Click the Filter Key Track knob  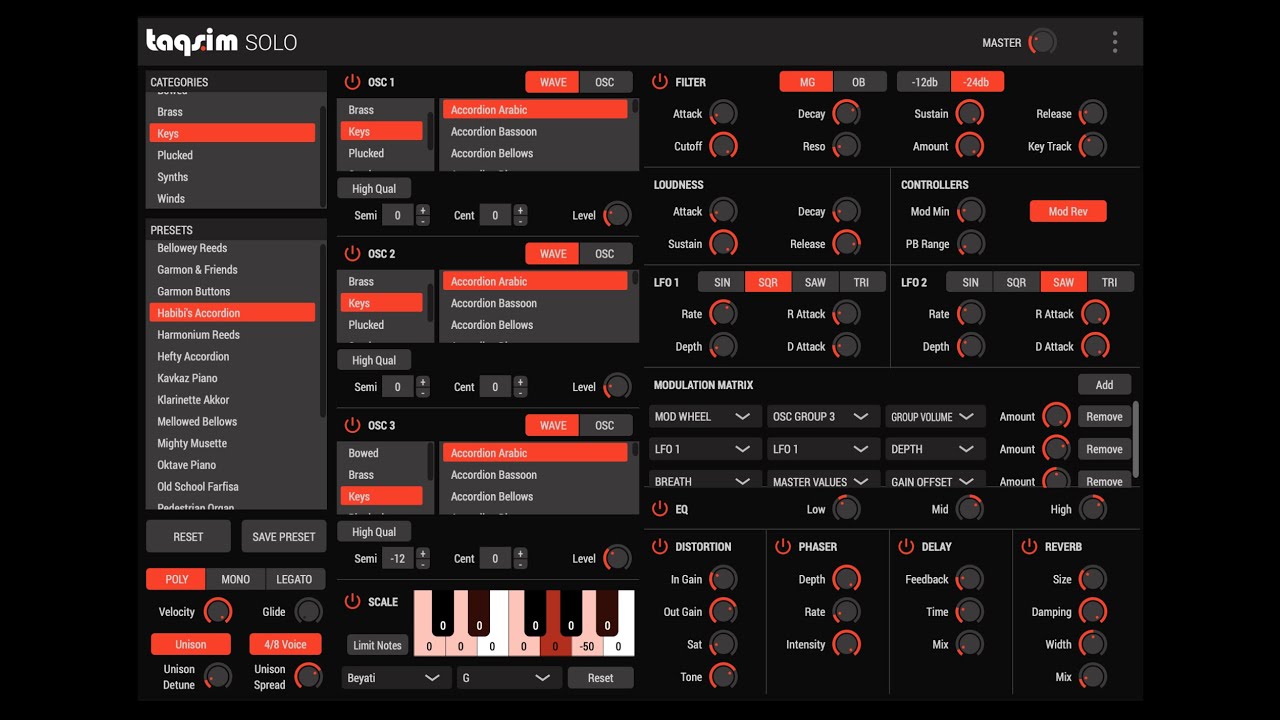[x=1093, y=146]
